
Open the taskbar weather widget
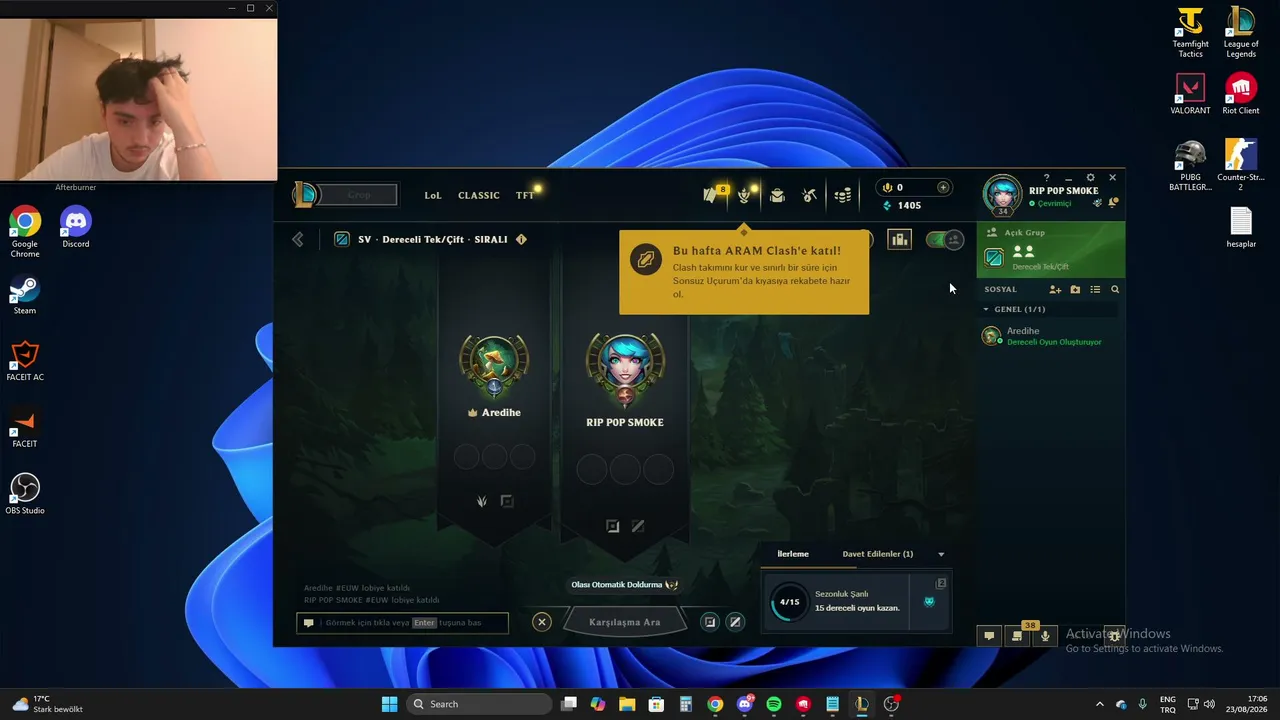click(48, 704)
